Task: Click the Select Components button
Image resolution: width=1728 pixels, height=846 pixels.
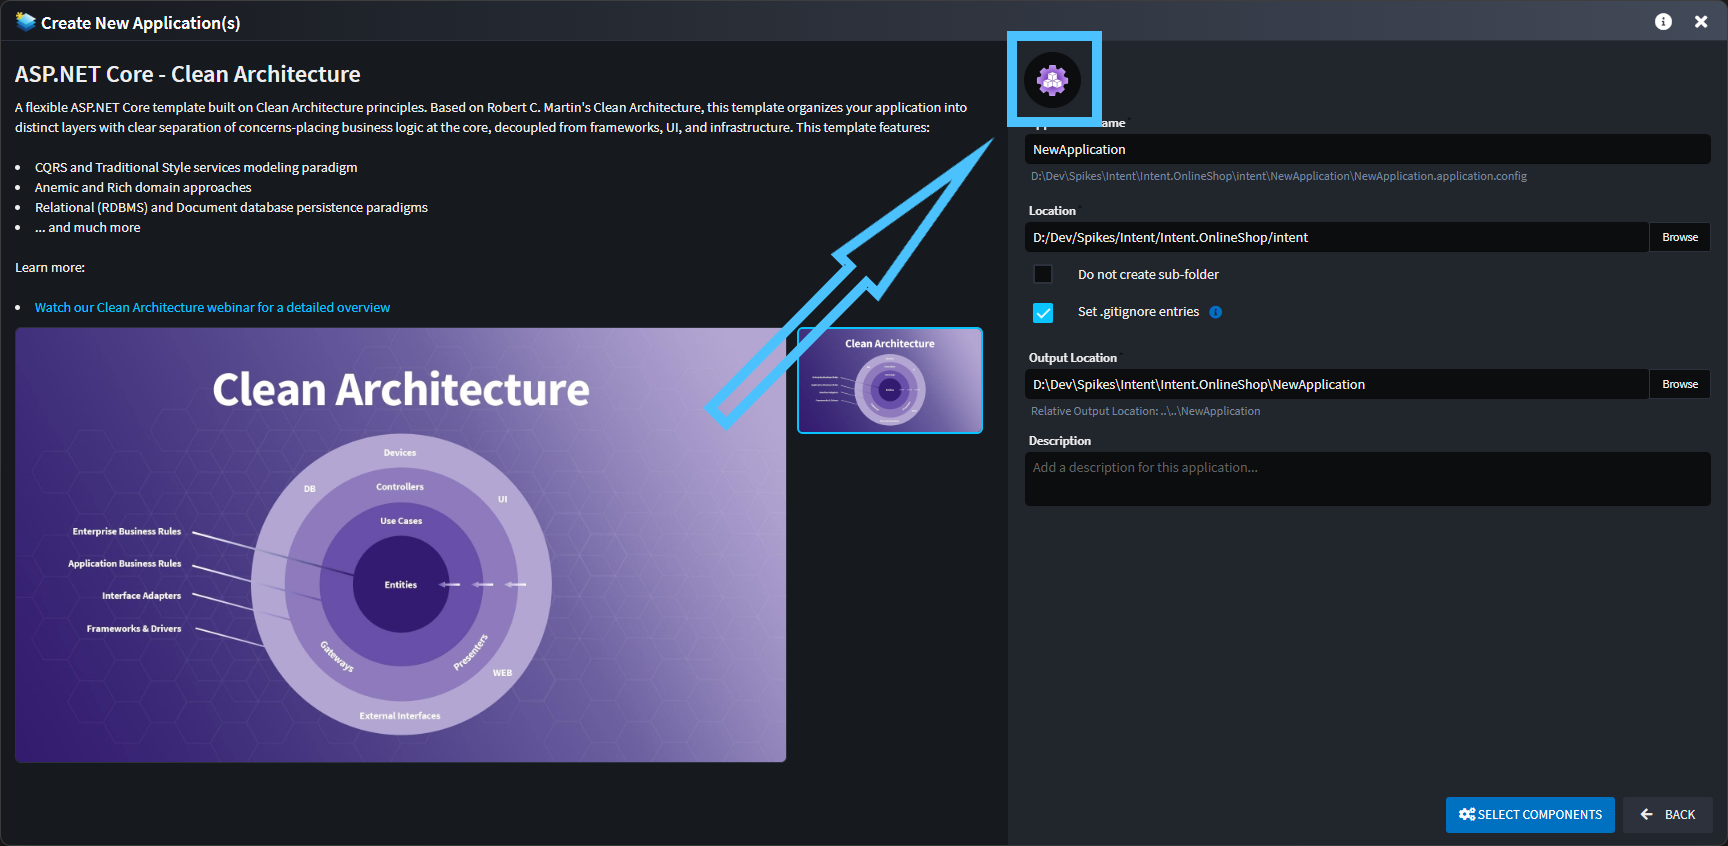Action: click(x=1530, y=815)
